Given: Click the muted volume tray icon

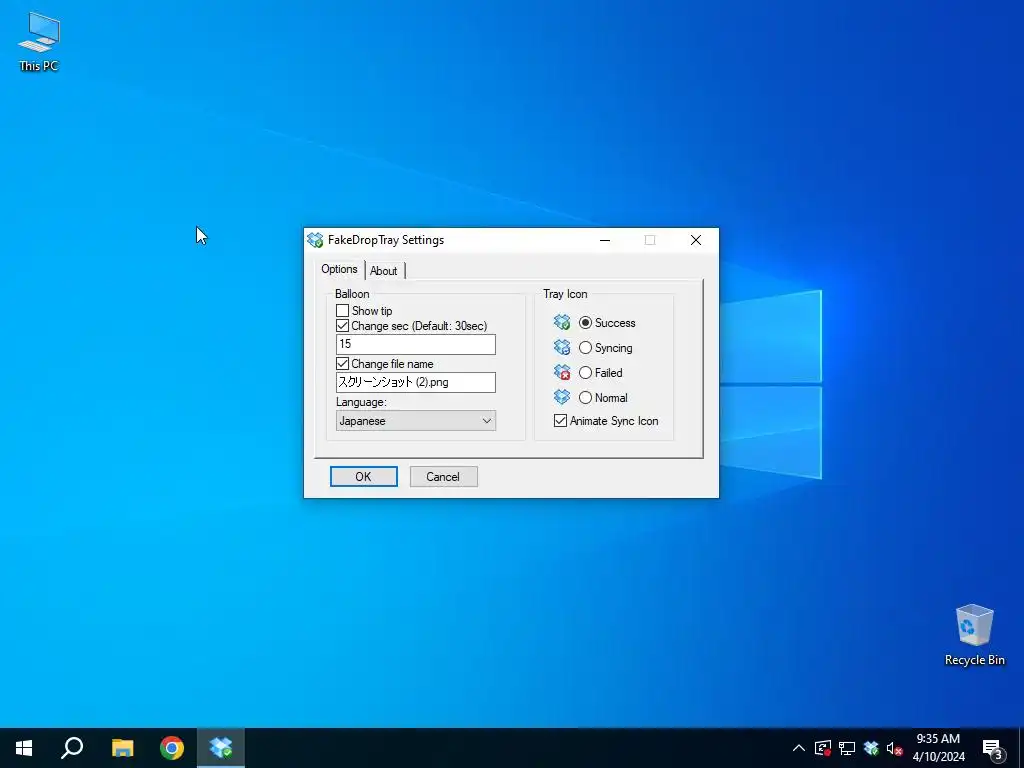Looking at the screenshot, I should click(x=895, y=748).
